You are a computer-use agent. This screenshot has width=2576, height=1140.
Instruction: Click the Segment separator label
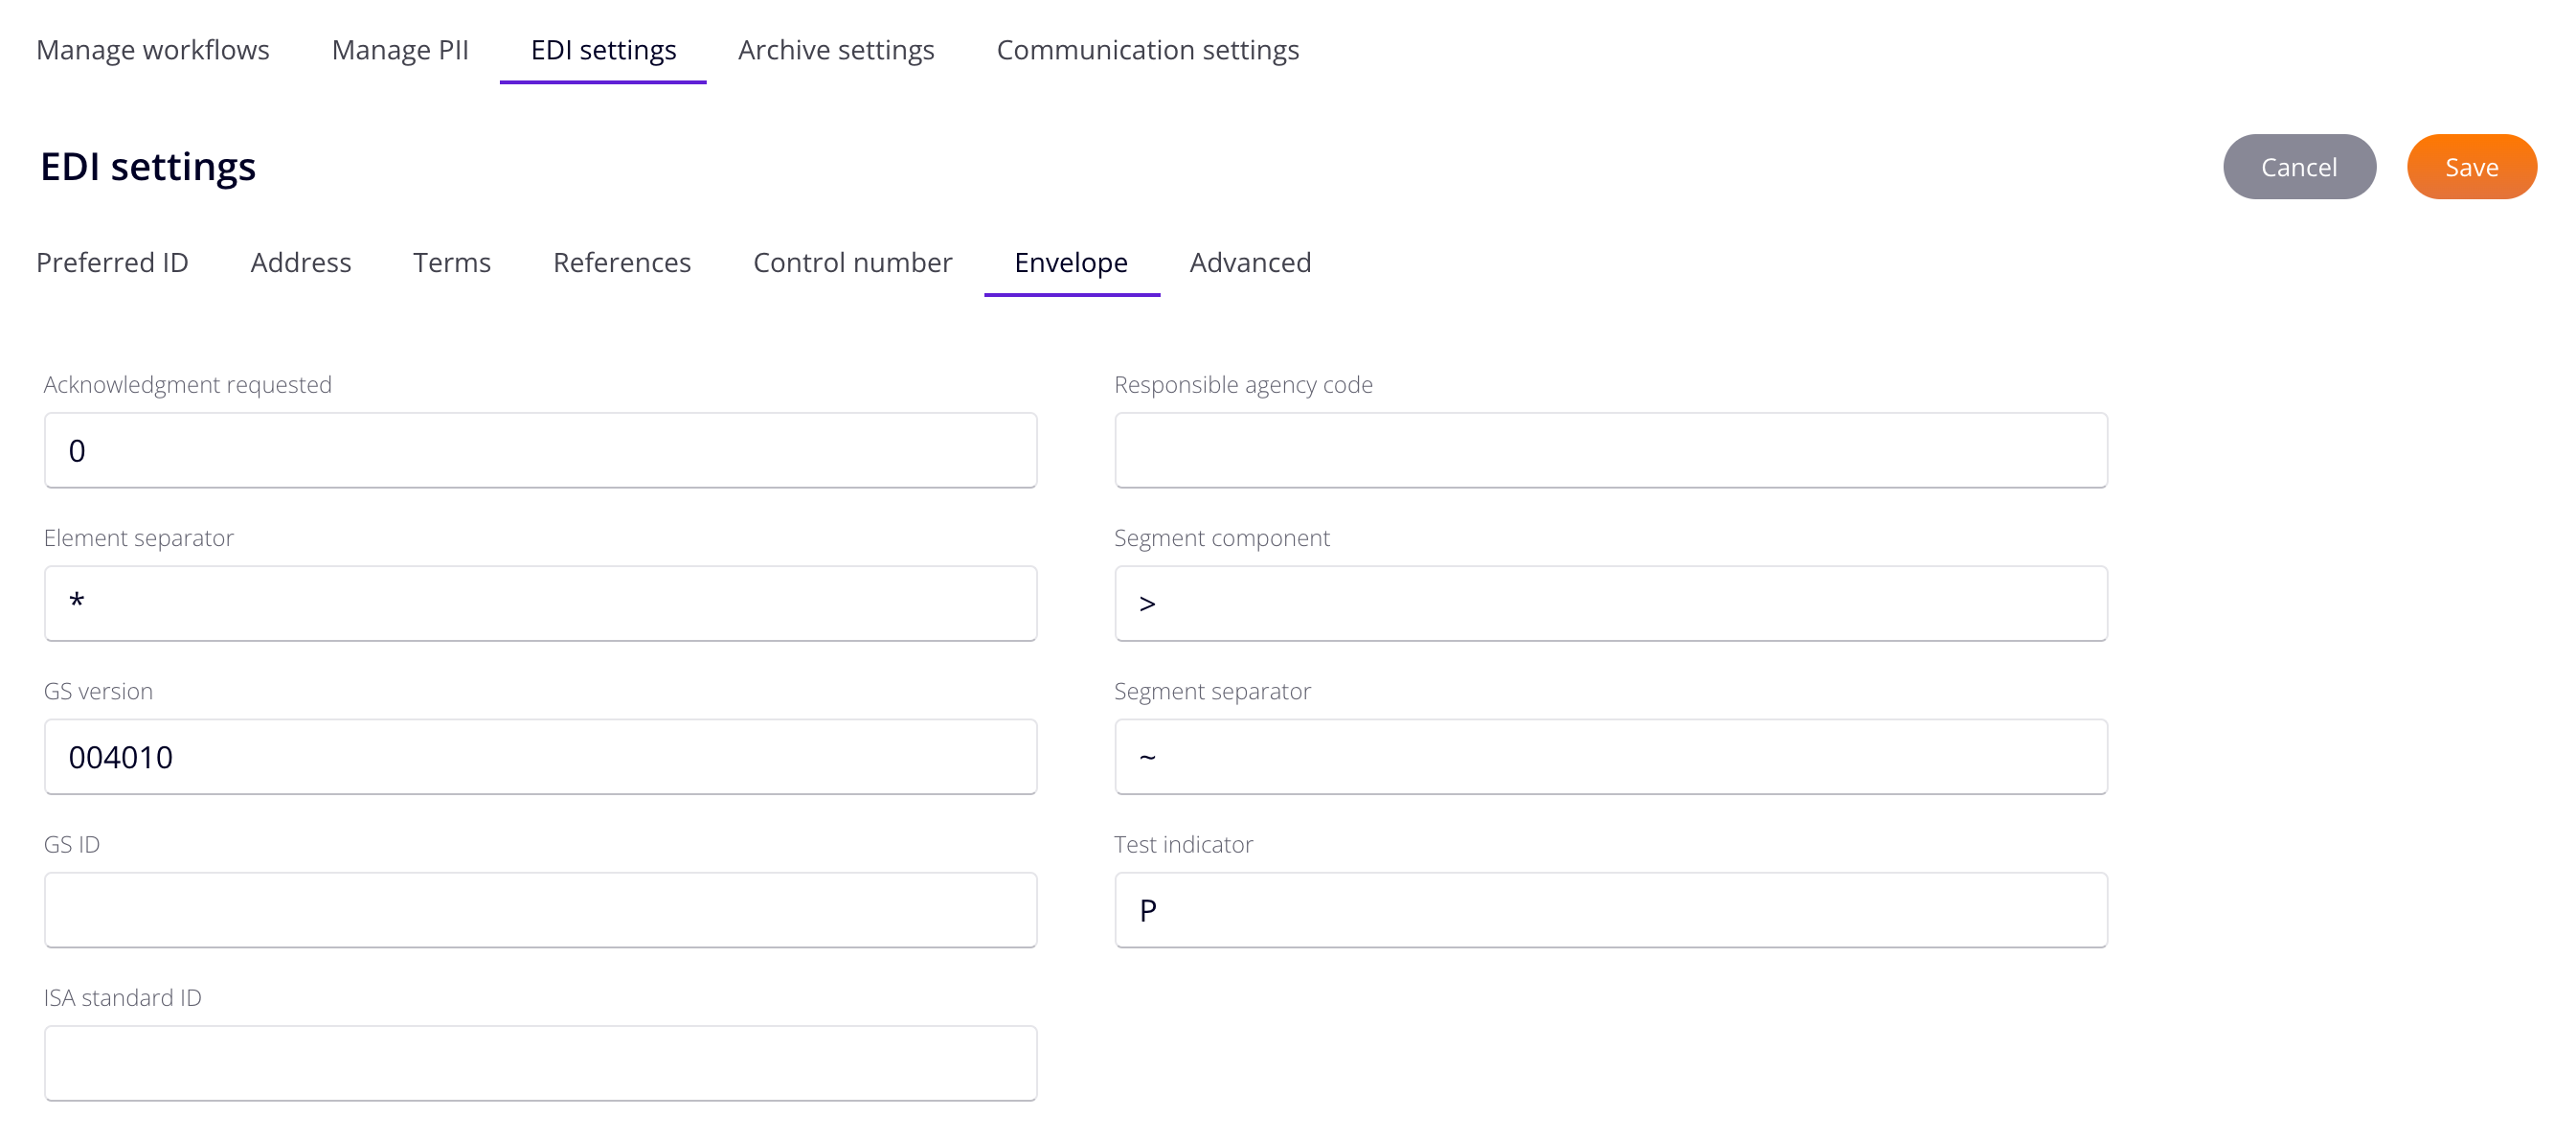[1212, 691]
